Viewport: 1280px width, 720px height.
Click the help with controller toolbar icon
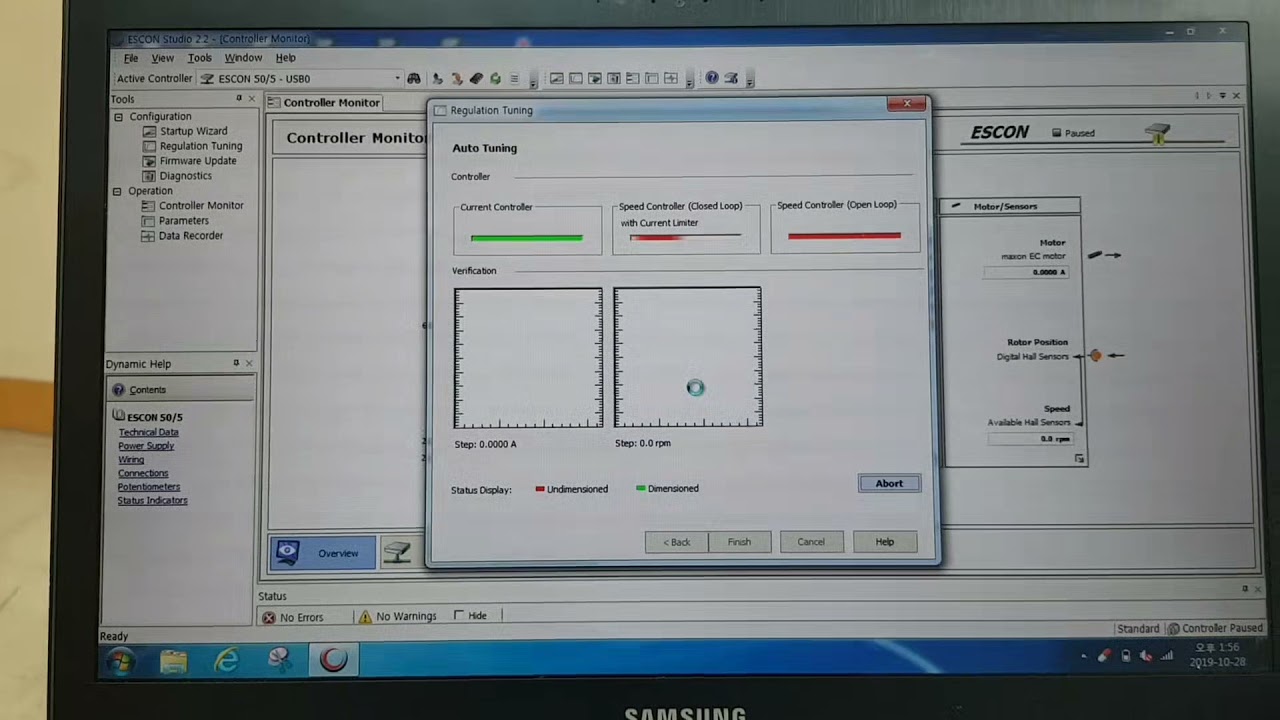[x=731, y=78]
